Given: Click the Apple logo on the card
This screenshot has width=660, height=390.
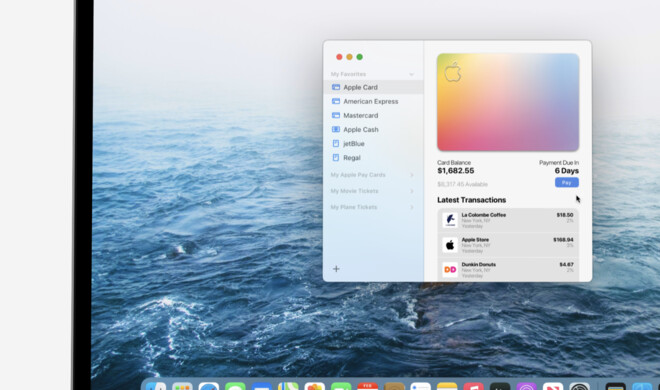Looking at the screenshot, I should point(452,72).
